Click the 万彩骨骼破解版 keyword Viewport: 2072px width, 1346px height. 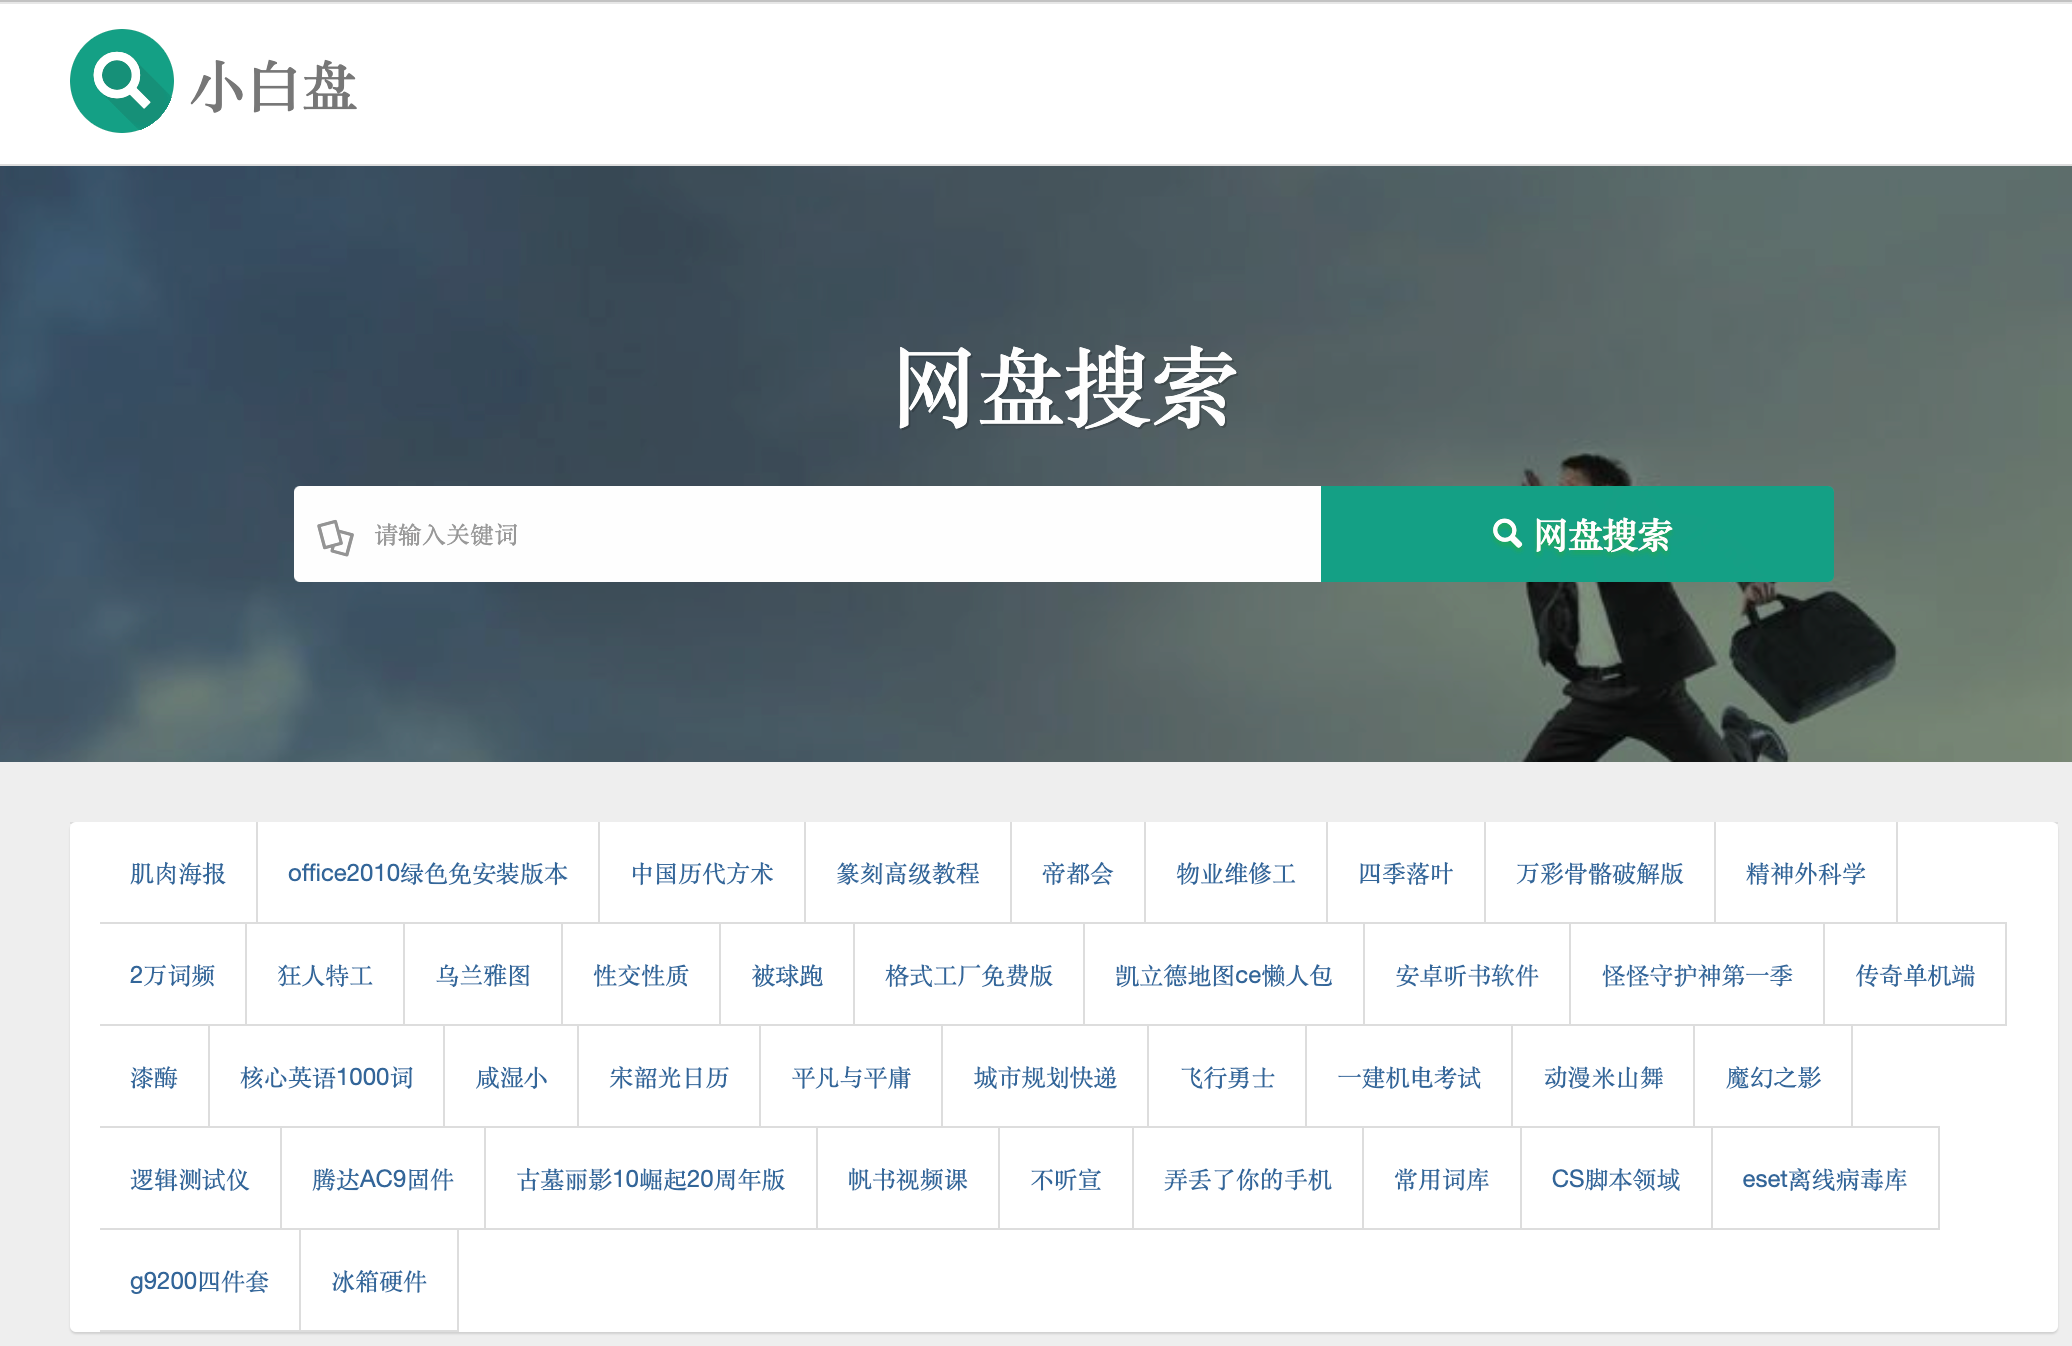pyautogui.click(x=1599, y=873)
